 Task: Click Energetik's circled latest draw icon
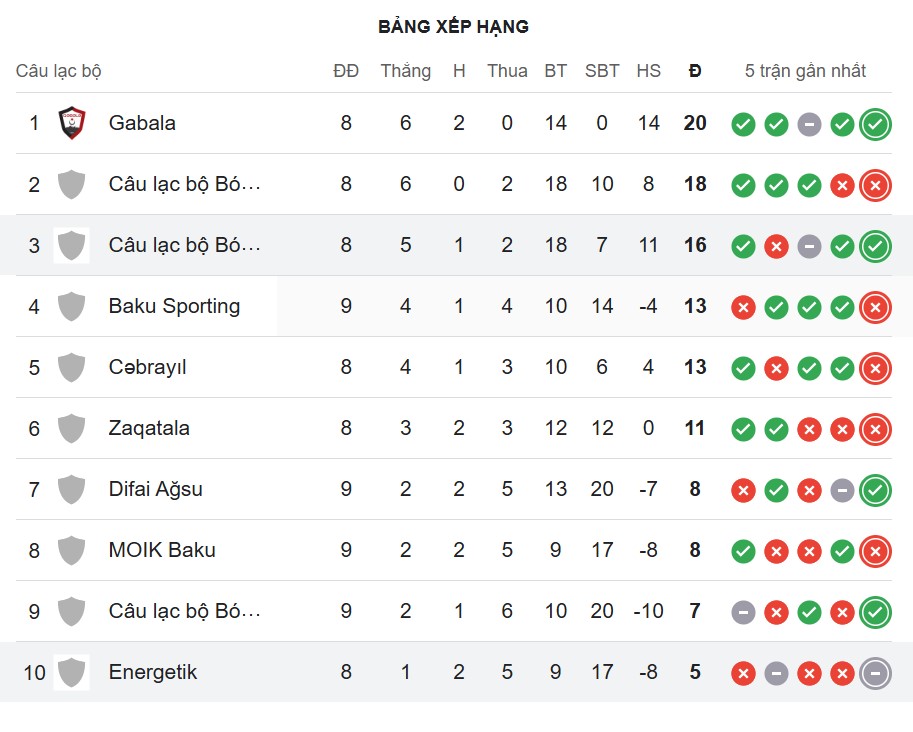pyautogui.click(x=875, y=673)
